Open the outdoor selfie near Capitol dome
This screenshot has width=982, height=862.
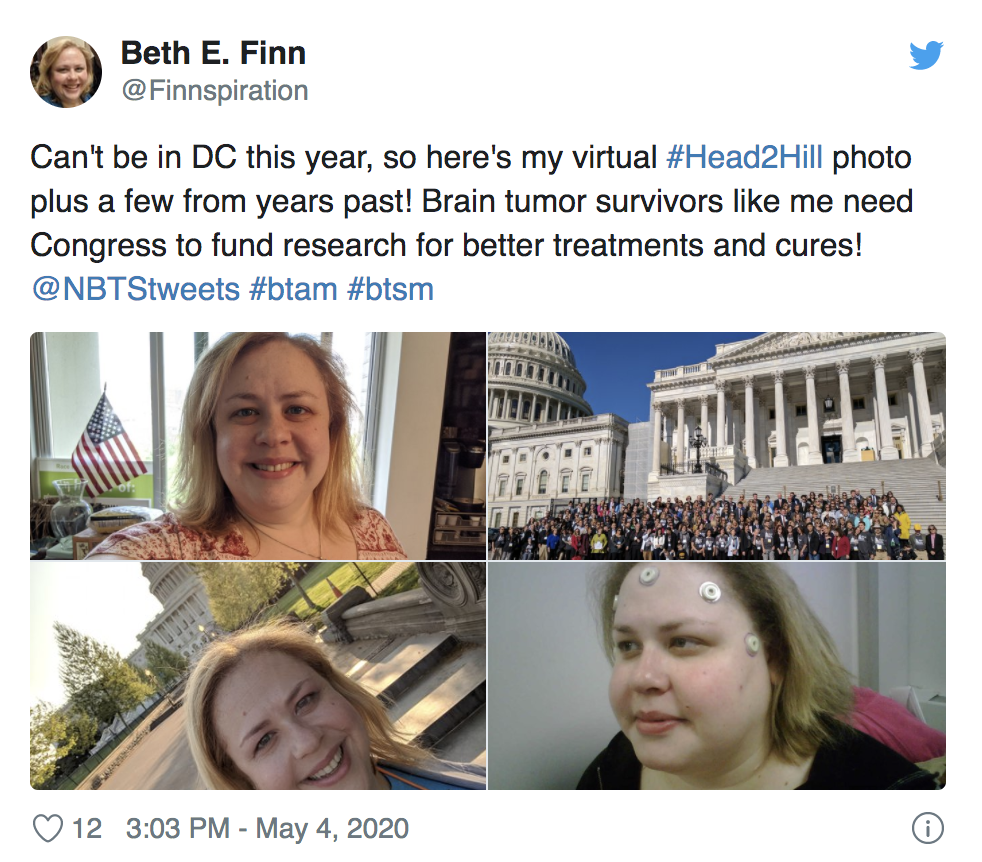click(x=257, y=675)
